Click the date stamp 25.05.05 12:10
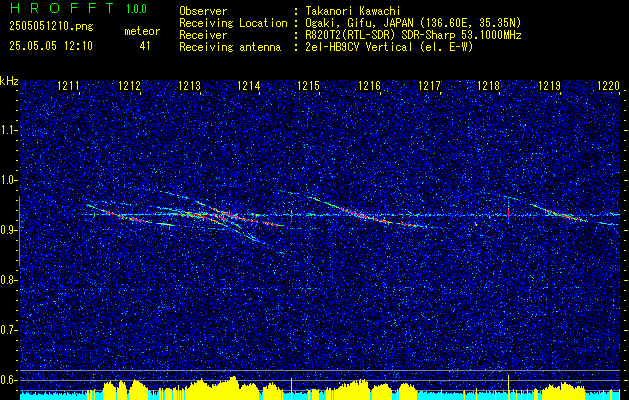 tap(51, 46)
